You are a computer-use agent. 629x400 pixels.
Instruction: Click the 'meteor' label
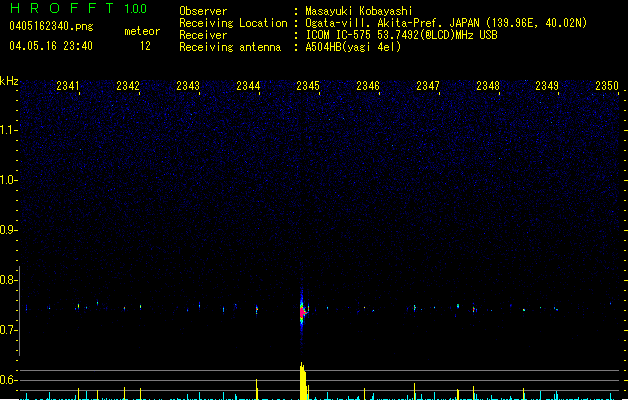coord(142,31)
